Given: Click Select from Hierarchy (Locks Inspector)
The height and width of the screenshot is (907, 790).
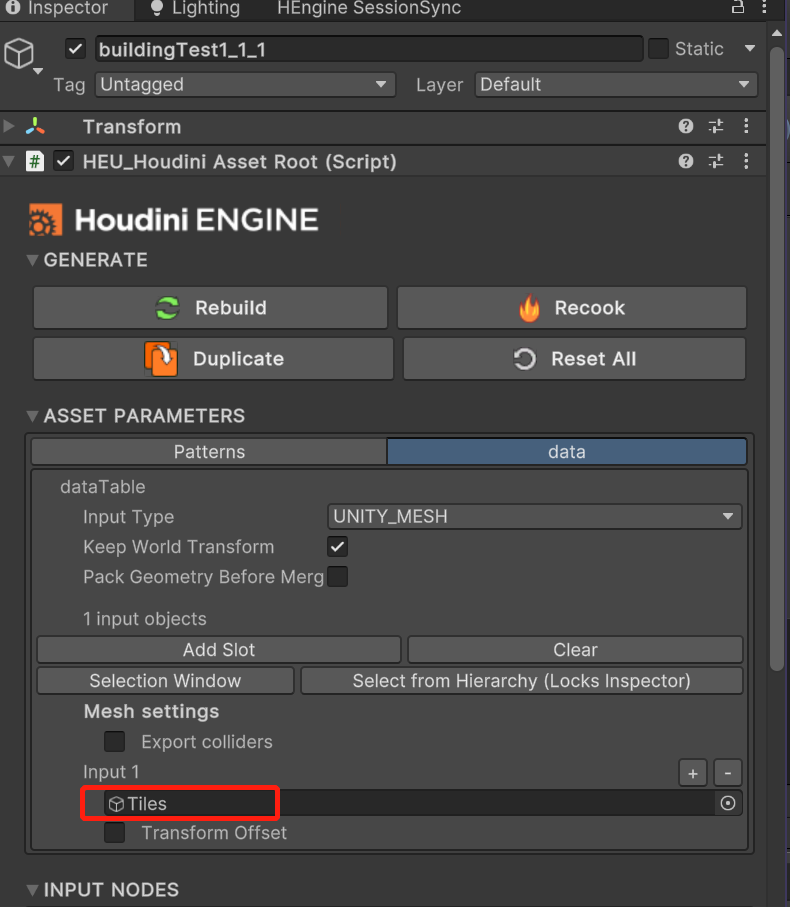Looking at the screenshot, I should click(x=522, y=681).
